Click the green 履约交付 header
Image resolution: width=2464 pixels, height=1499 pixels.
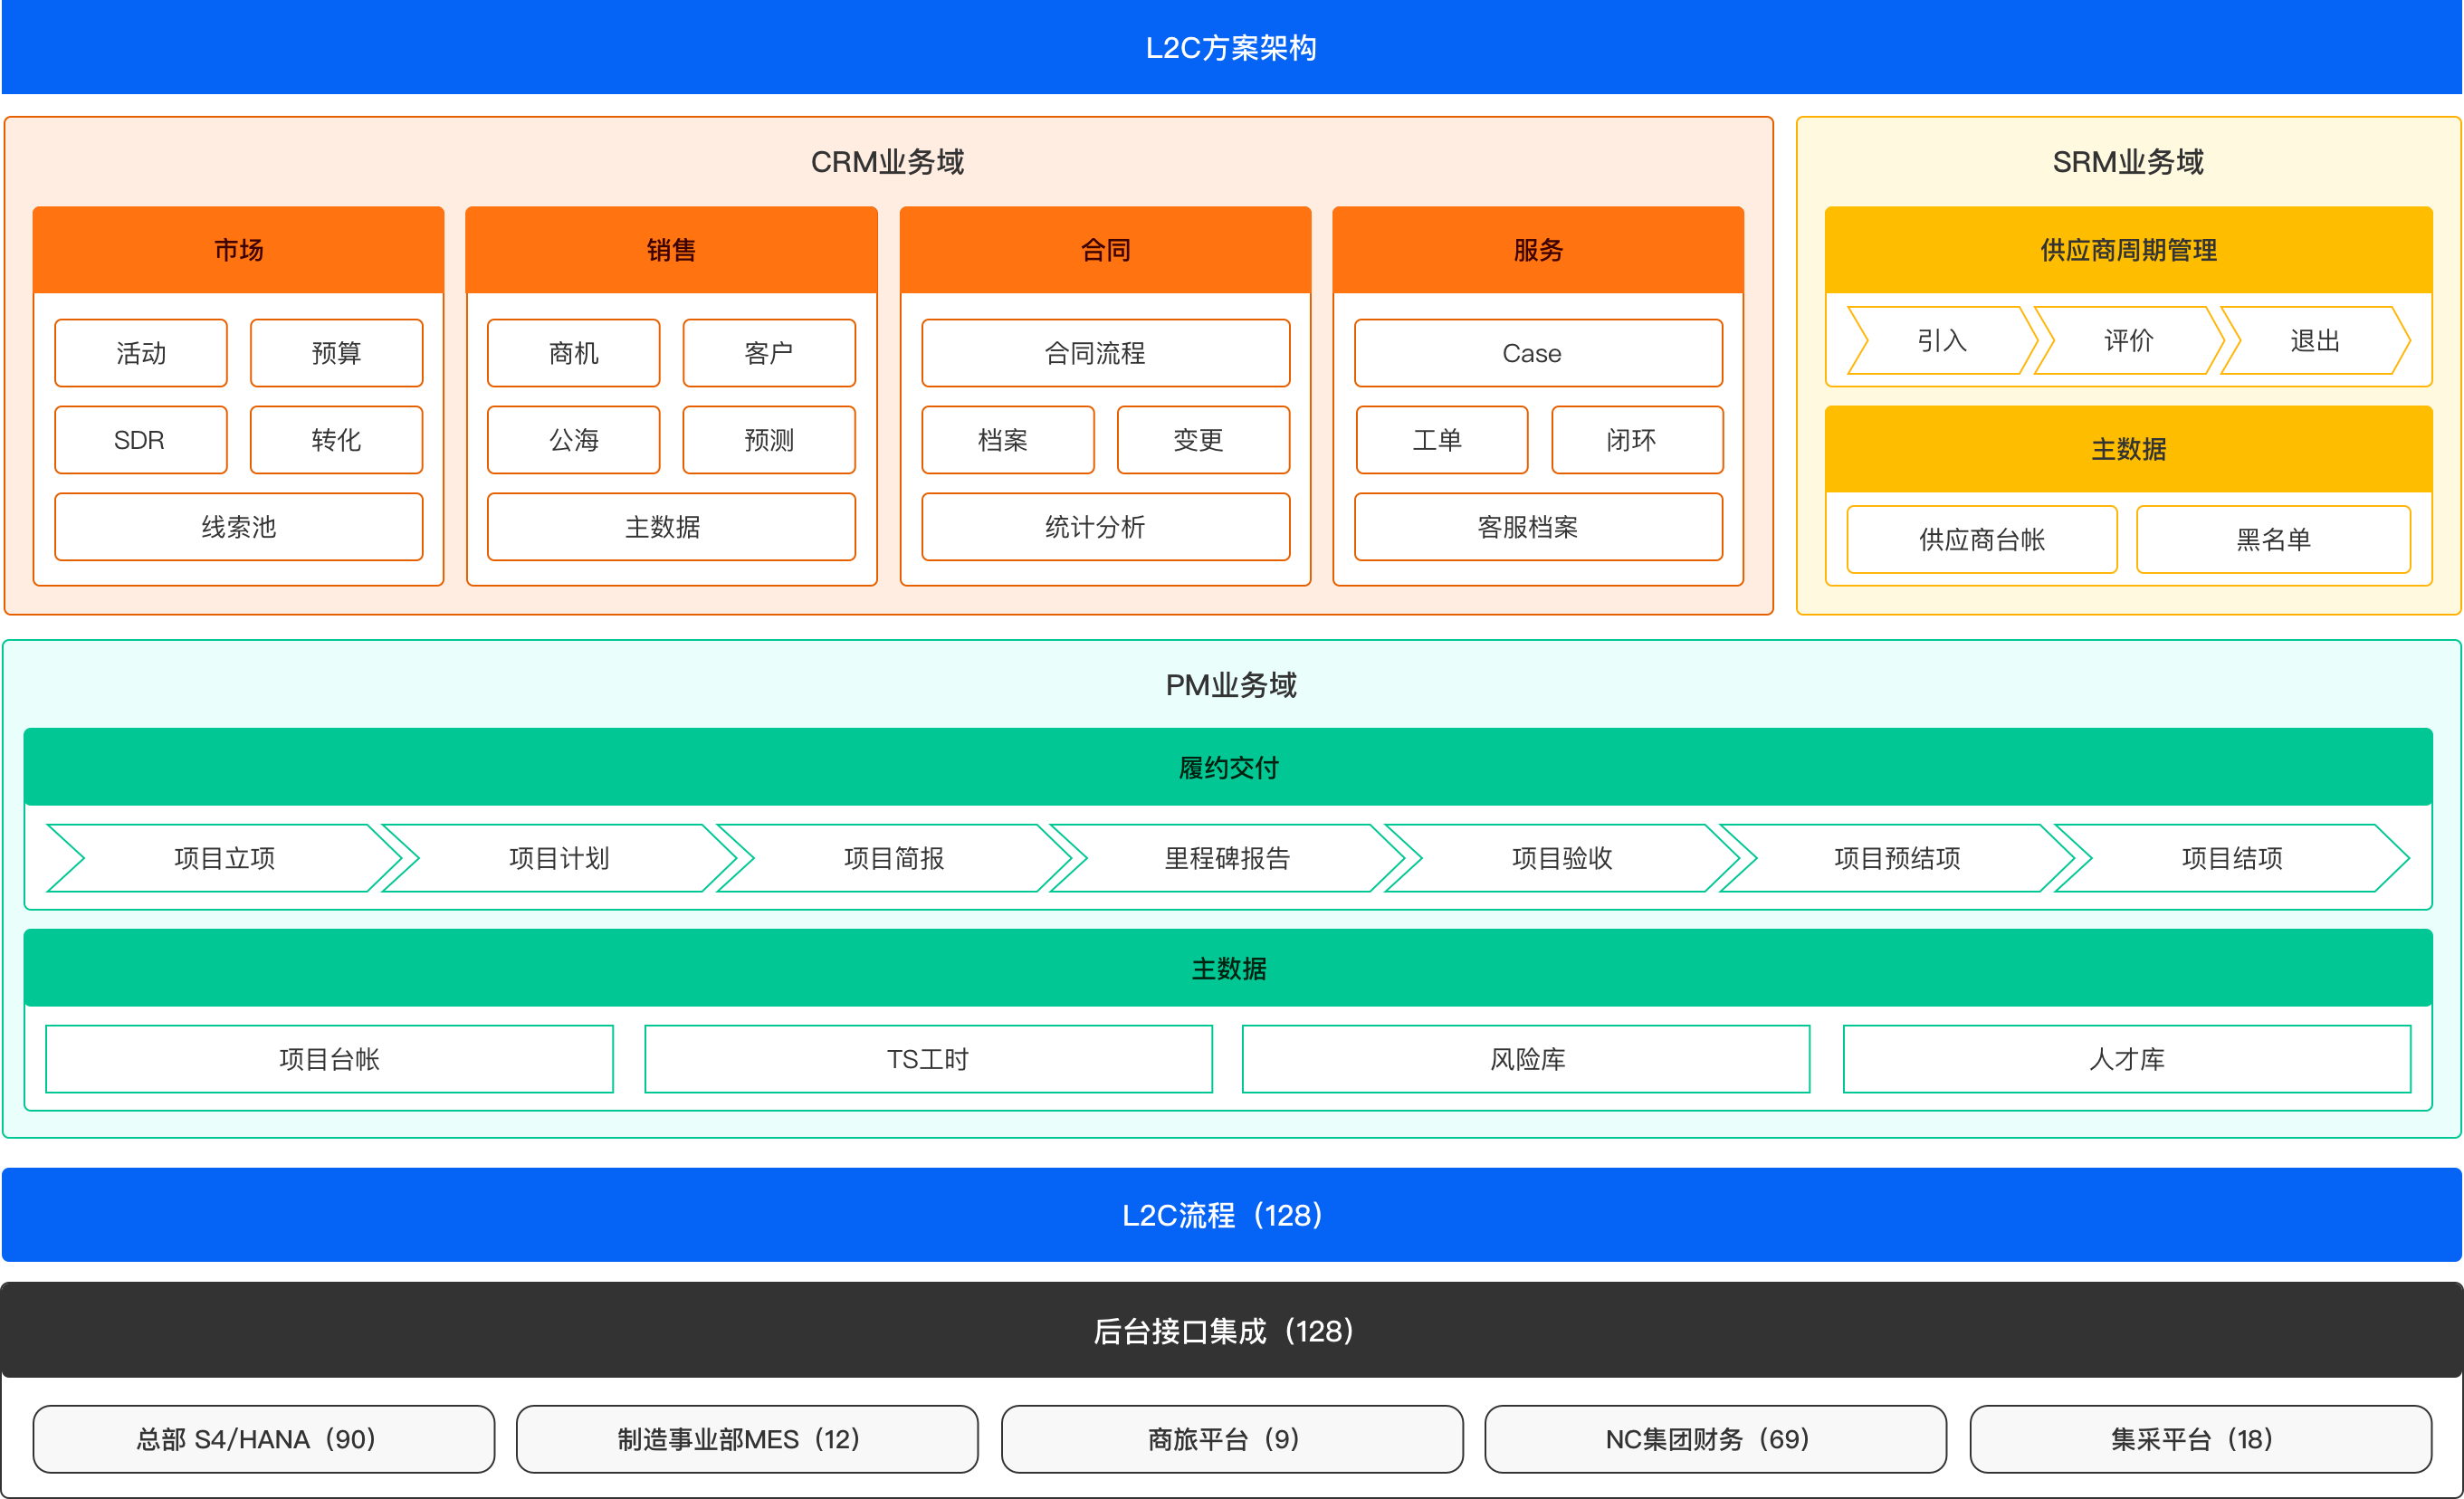tap(1228, 767)
